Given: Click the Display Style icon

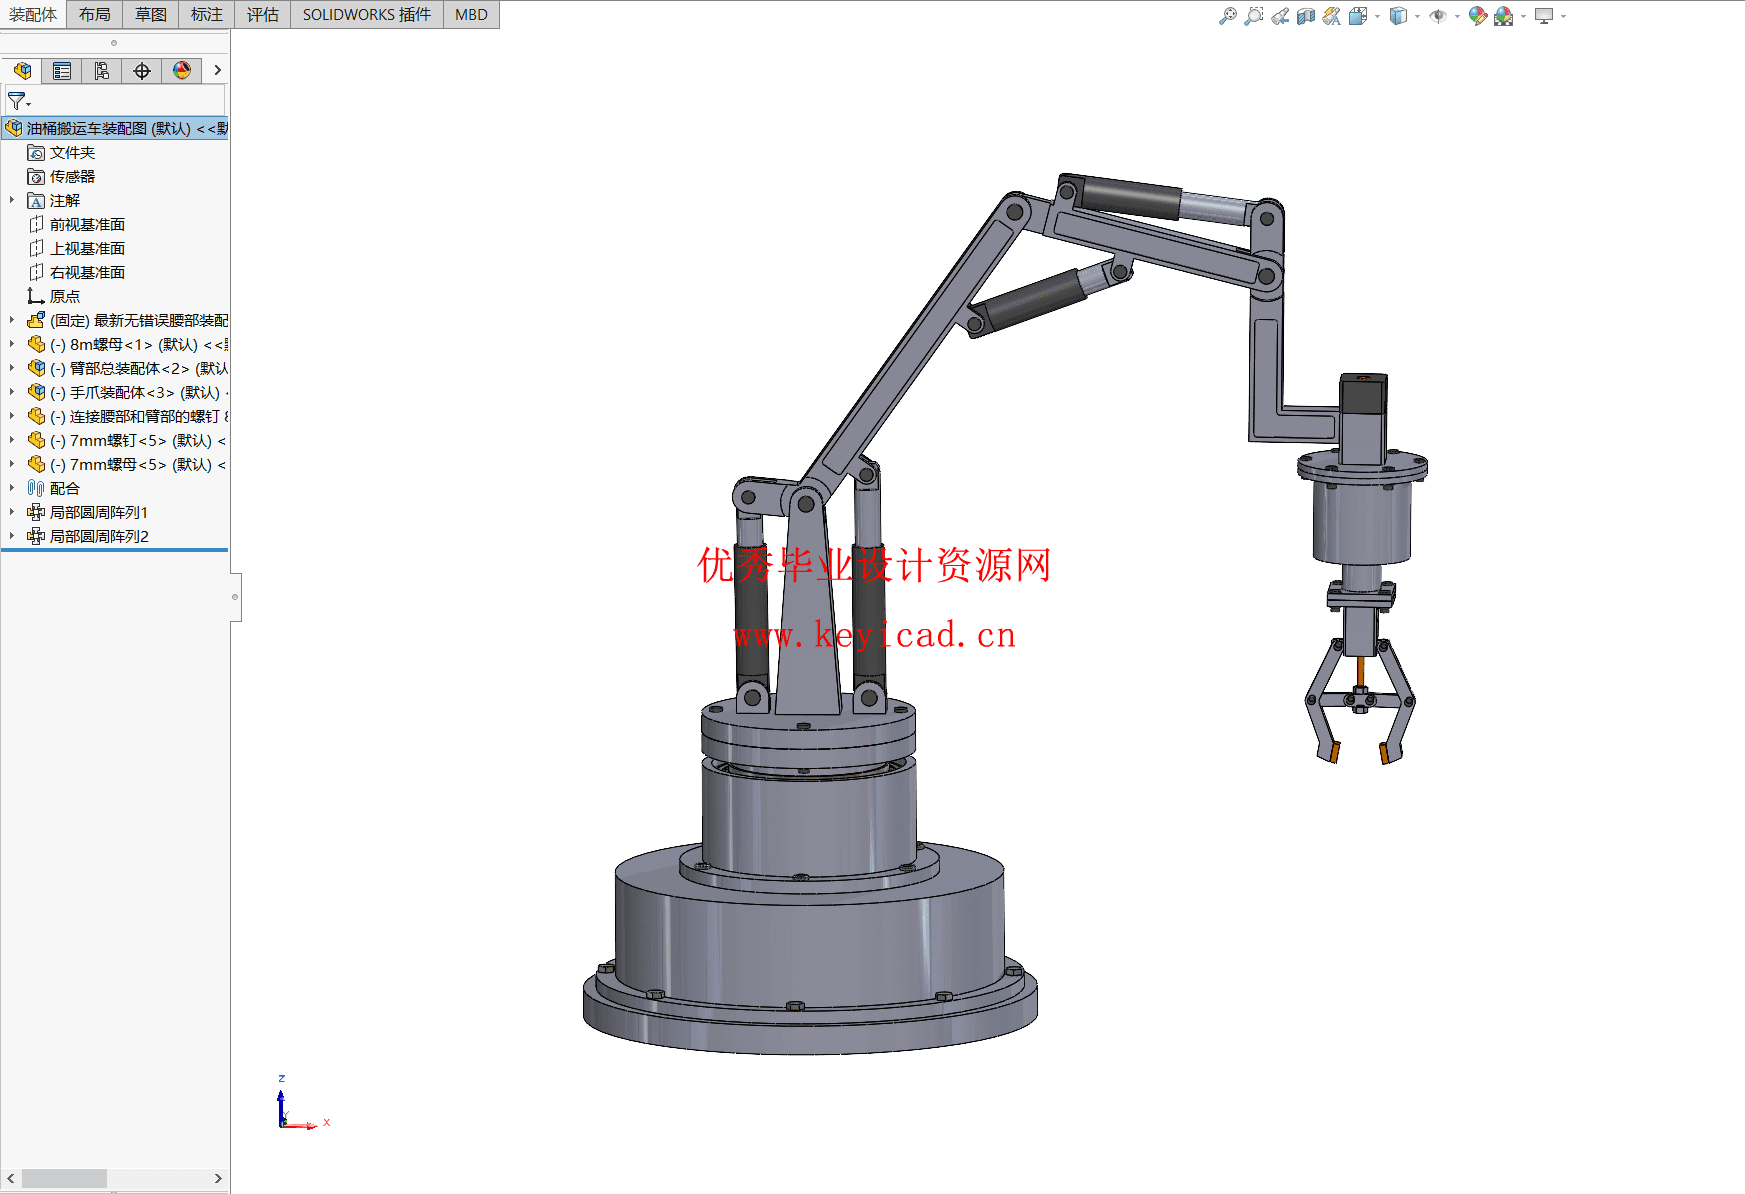Looking at the screenshot, I should (1398, 16).
